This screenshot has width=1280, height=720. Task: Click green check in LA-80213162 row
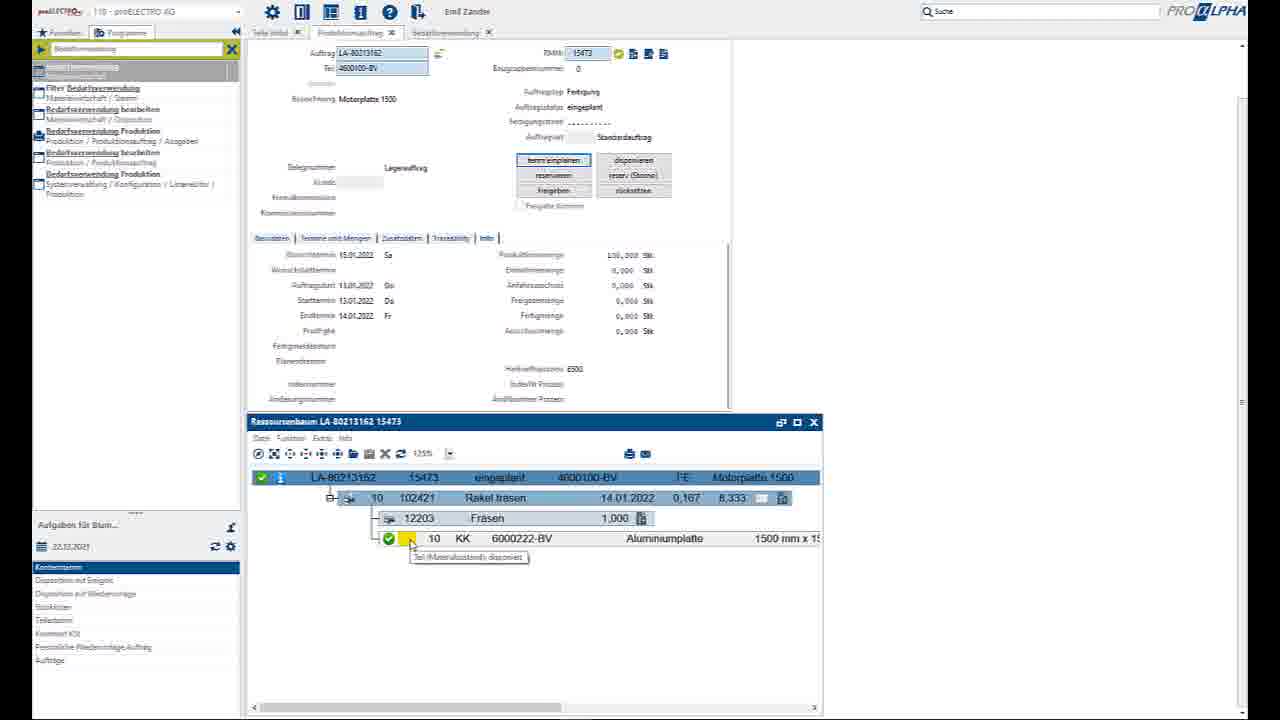(x=262, y=478)
